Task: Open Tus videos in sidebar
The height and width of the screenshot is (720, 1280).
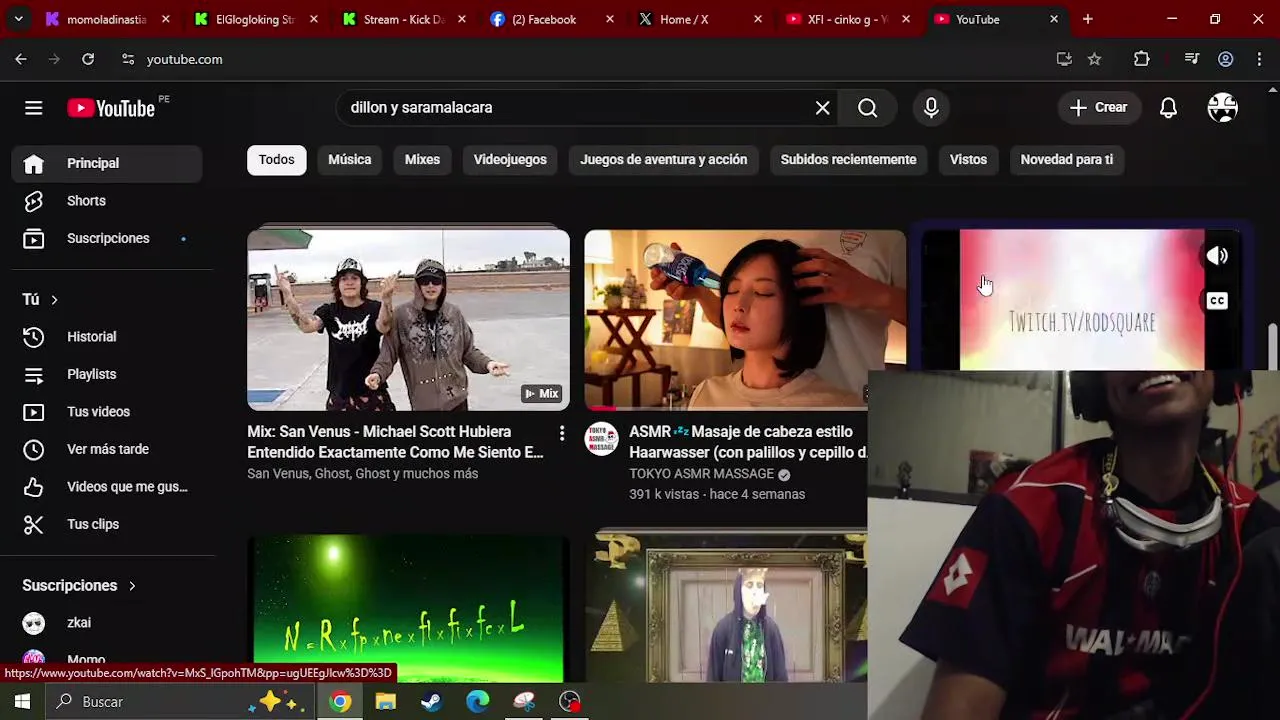Action: tap(107, 412)
